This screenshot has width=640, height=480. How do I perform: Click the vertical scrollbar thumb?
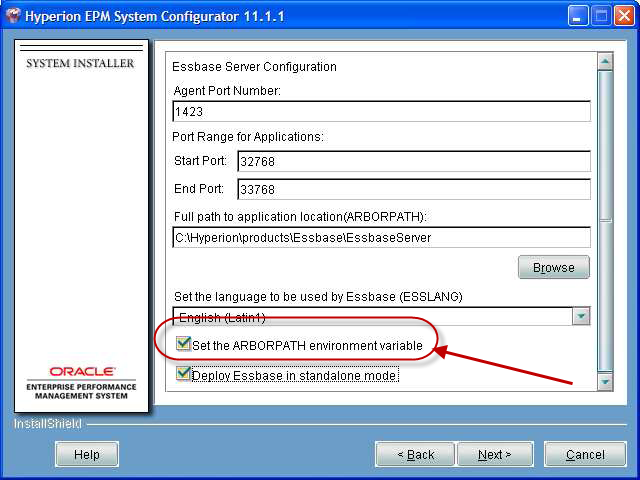point(605,221)
